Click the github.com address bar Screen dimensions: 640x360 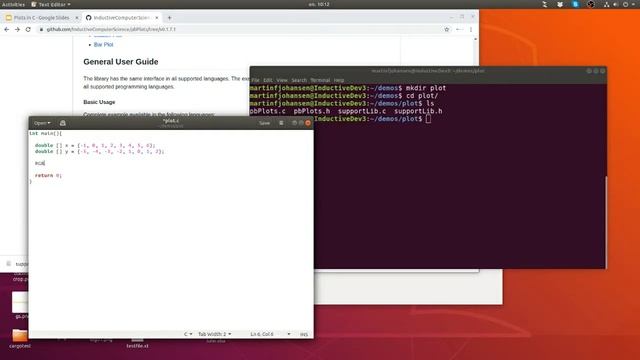[241, 29]
